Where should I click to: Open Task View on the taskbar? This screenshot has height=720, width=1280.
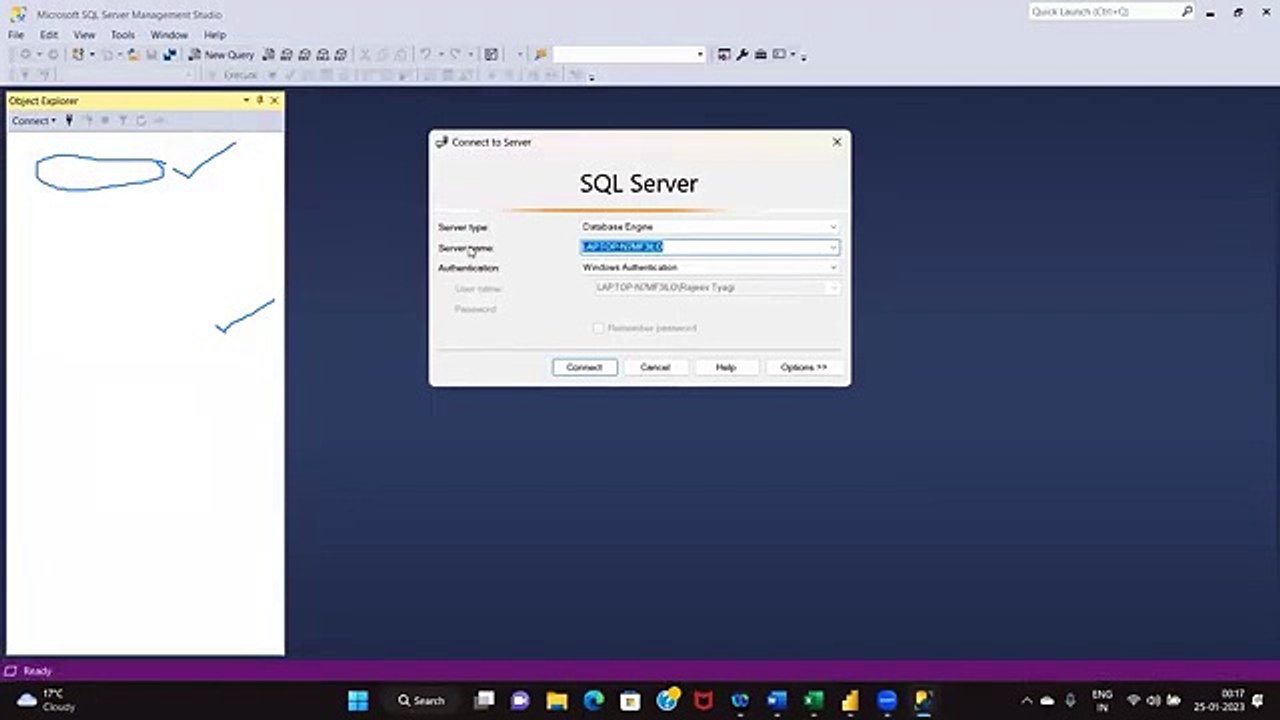(484, 700)
